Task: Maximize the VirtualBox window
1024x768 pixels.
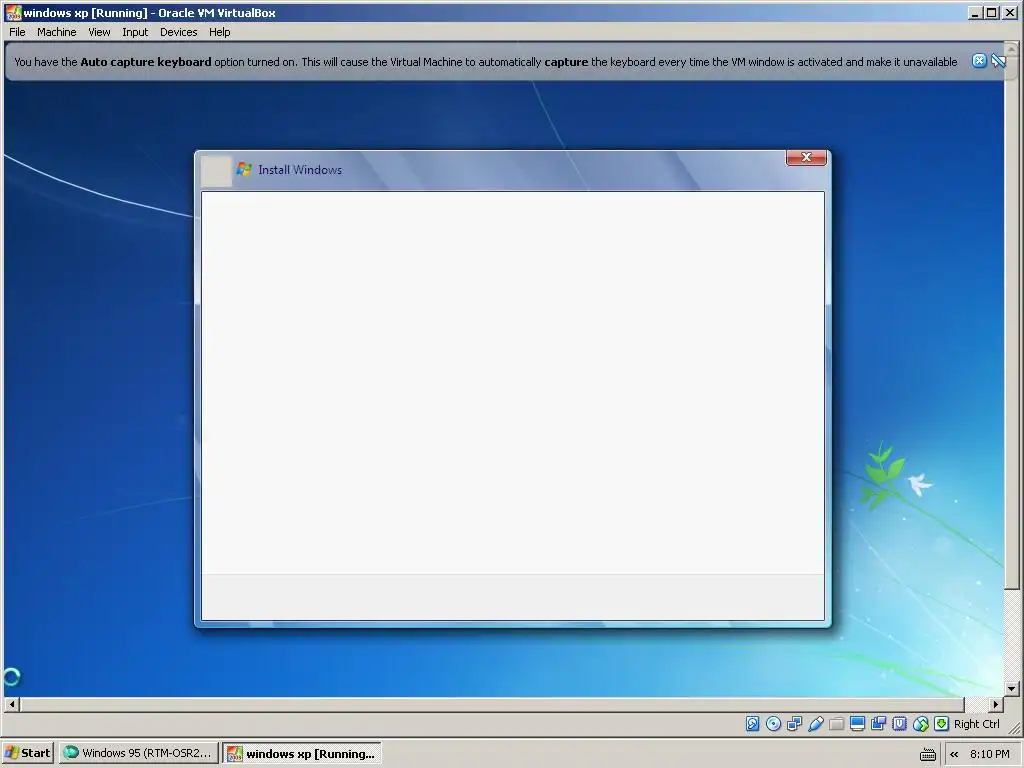Action: click(991, 12)
